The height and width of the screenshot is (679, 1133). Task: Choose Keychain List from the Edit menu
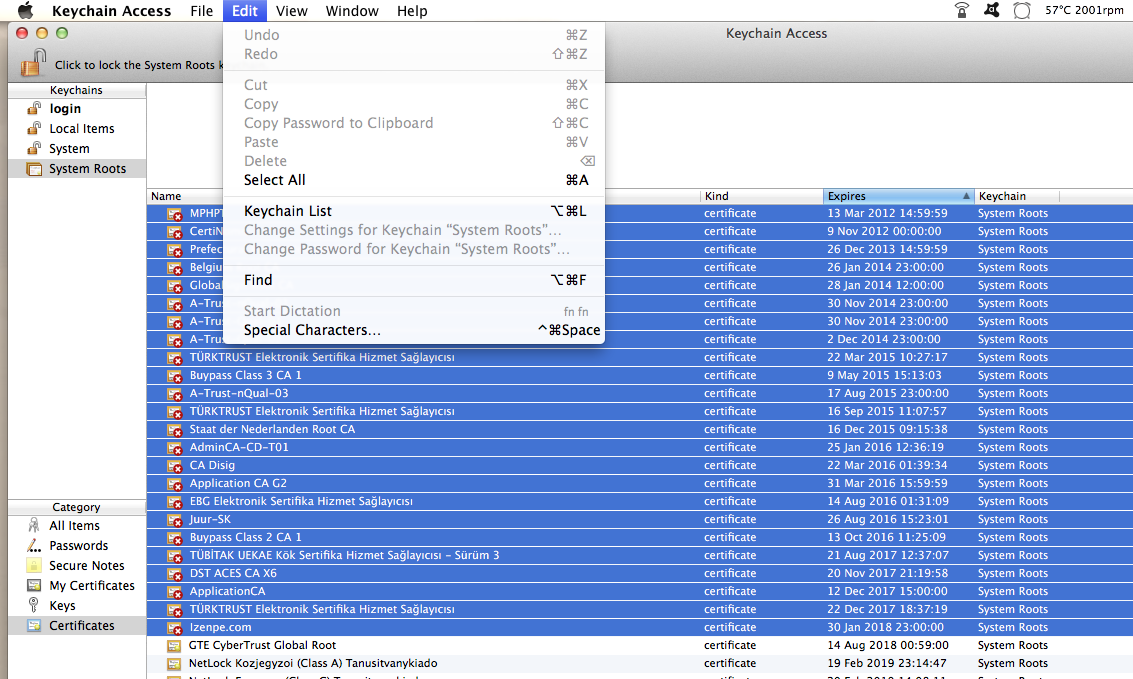coord(414,211)
